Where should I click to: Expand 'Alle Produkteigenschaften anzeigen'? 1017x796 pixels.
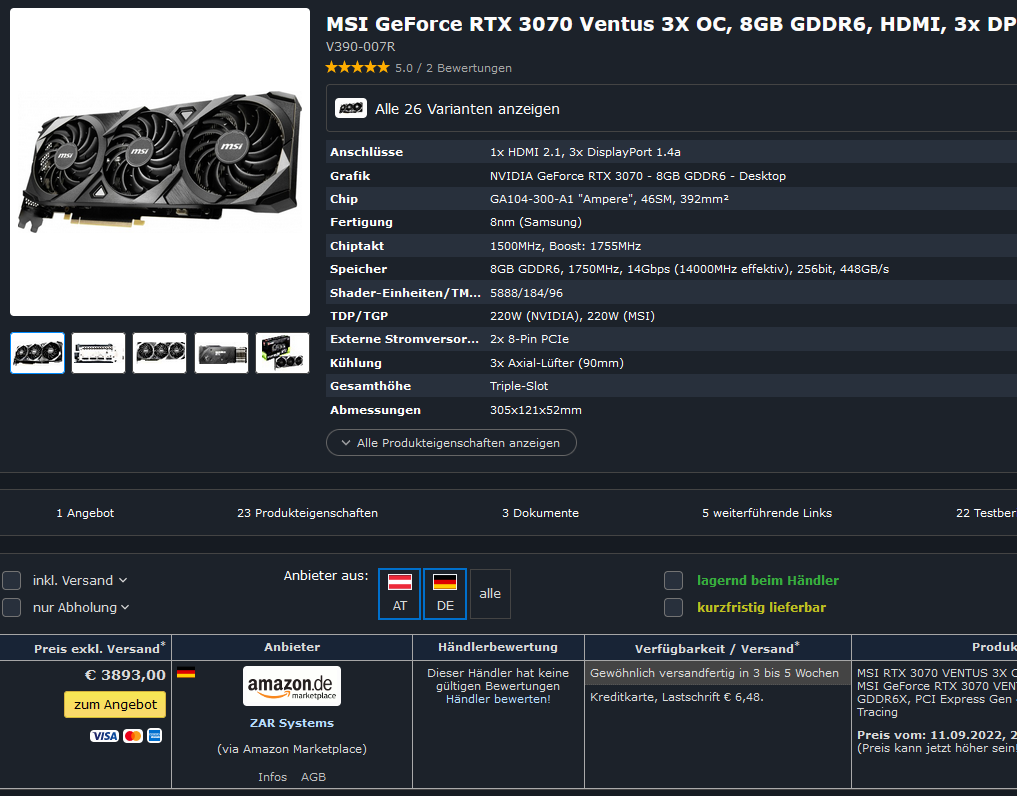[451, 442]
